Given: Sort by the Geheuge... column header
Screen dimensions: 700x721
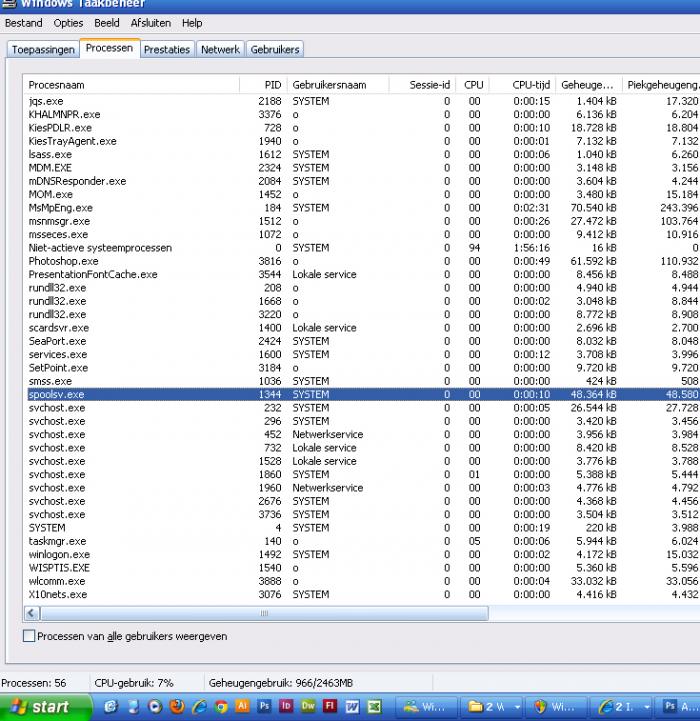Looking at the screenshot, I should coord(589,85).
